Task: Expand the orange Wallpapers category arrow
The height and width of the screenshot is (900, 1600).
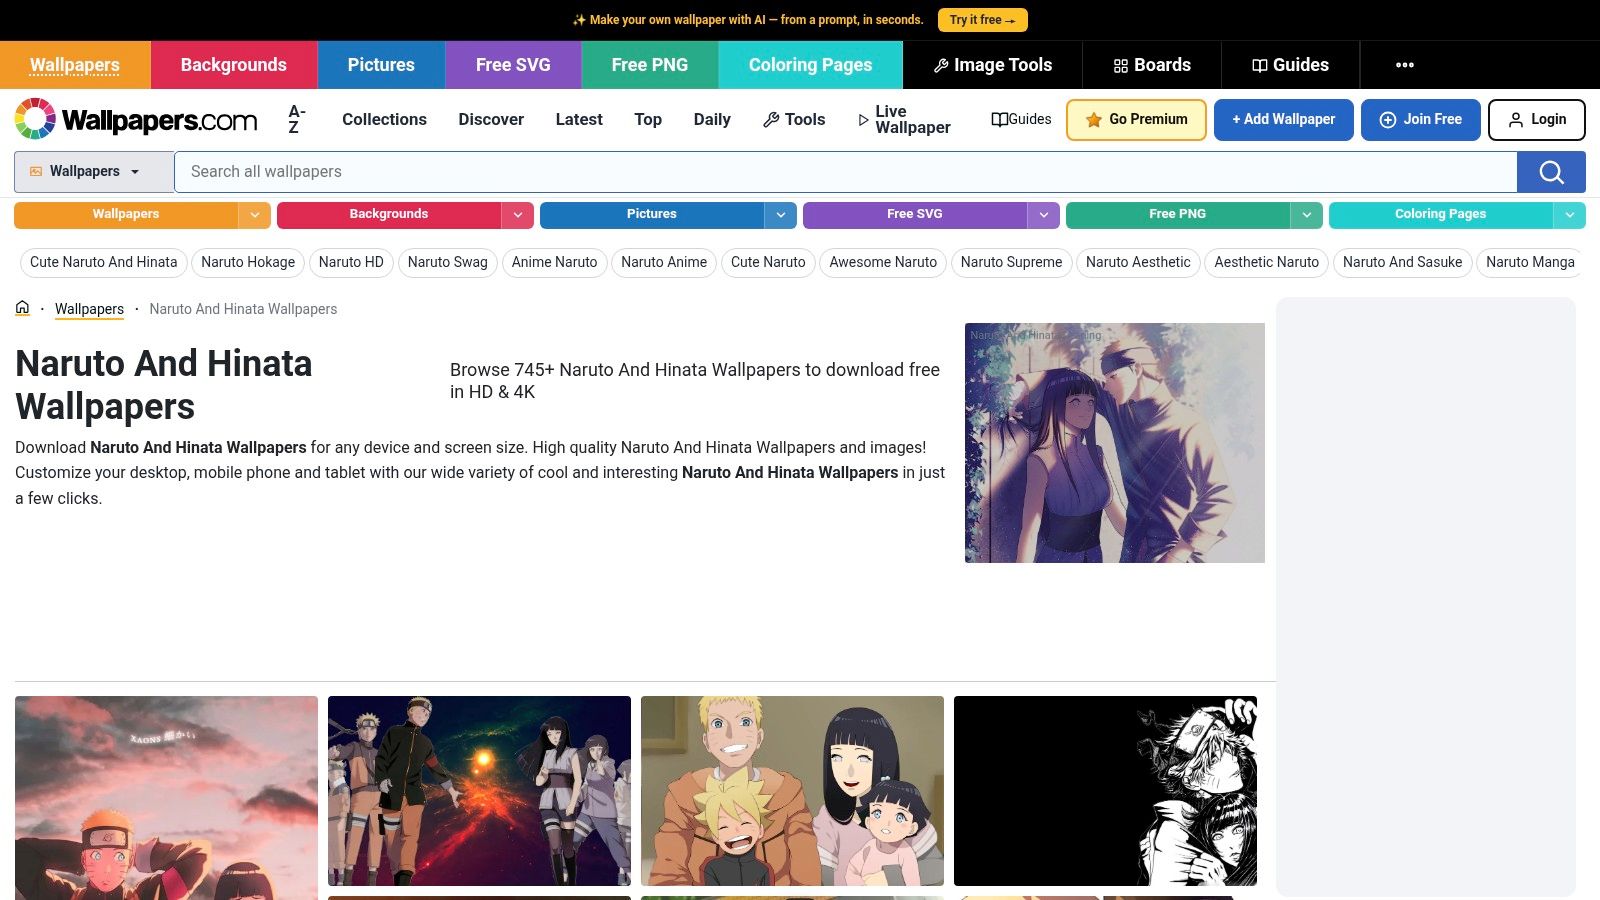Action: 255,214
